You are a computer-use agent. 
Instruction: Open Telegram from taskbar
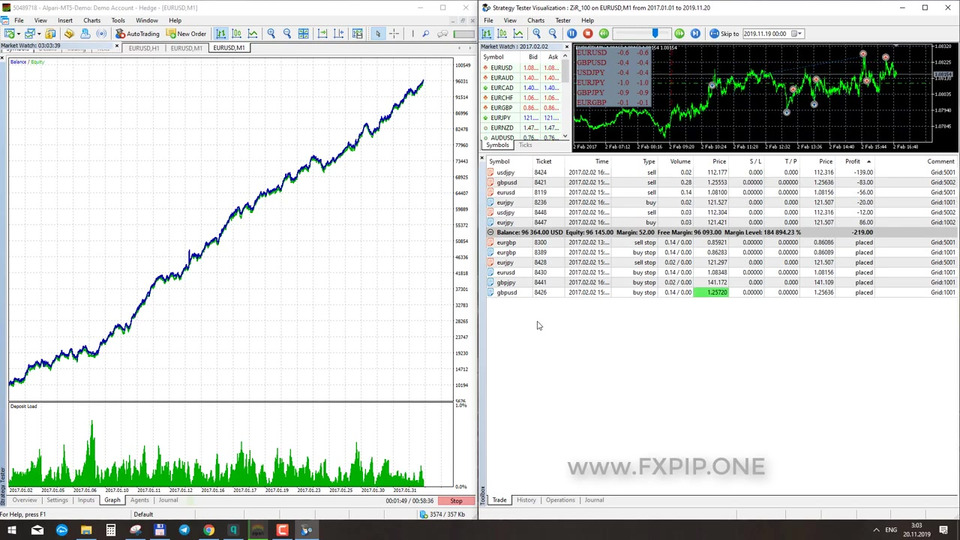point(184,530)
